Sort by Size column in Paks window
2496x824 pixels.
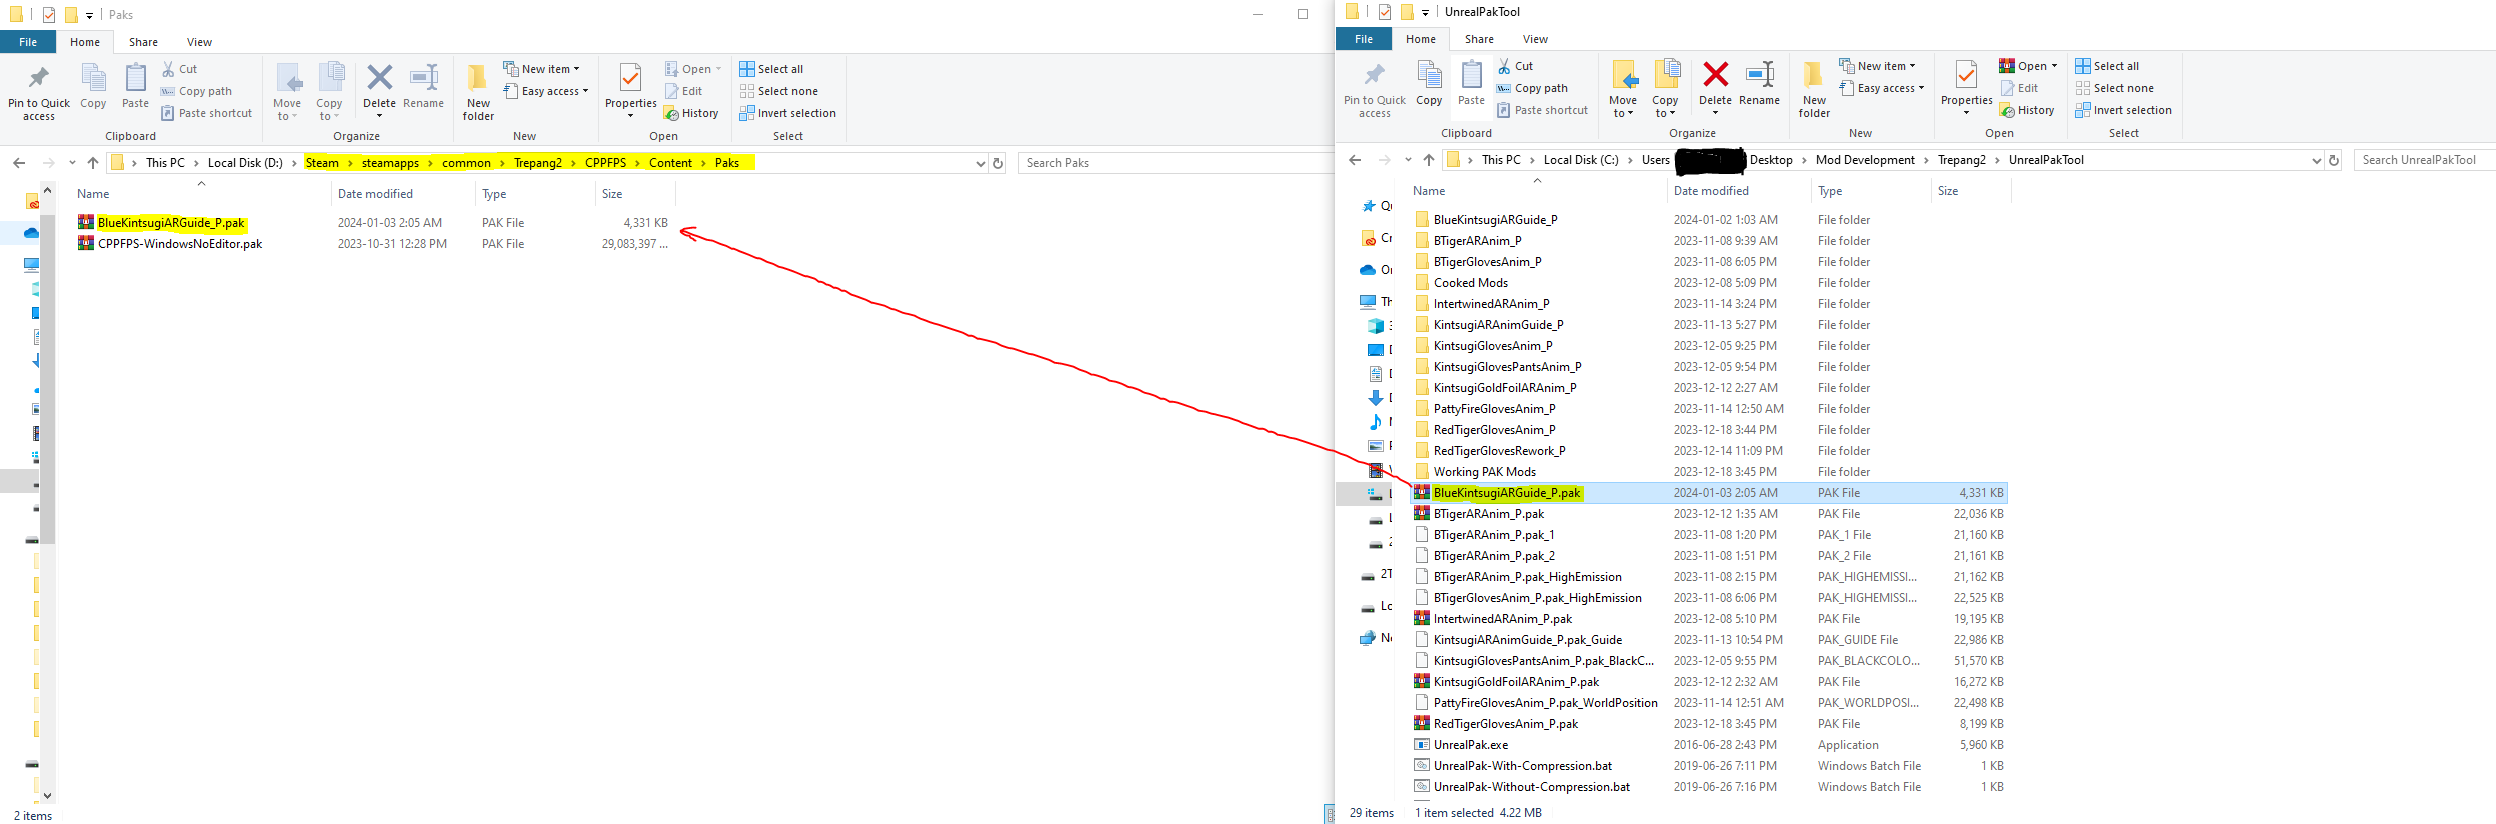[612, 194]
